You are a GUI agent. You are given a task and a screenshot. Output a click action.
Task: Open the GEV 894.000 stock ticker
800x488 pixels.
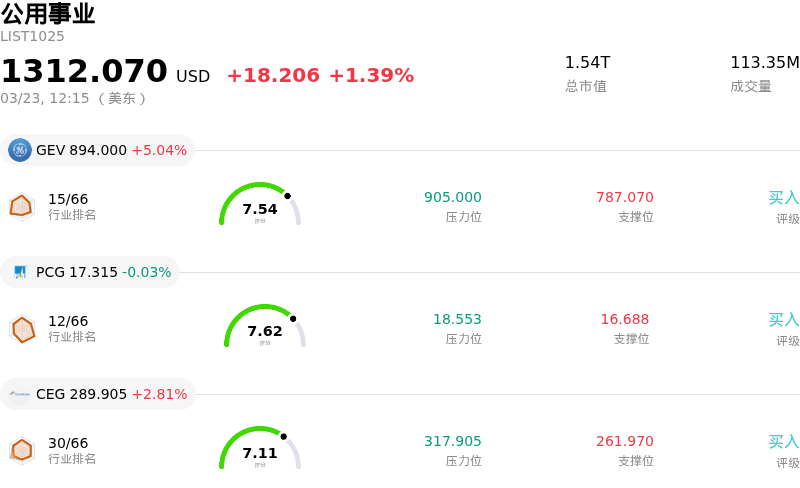tap(98, 150)
